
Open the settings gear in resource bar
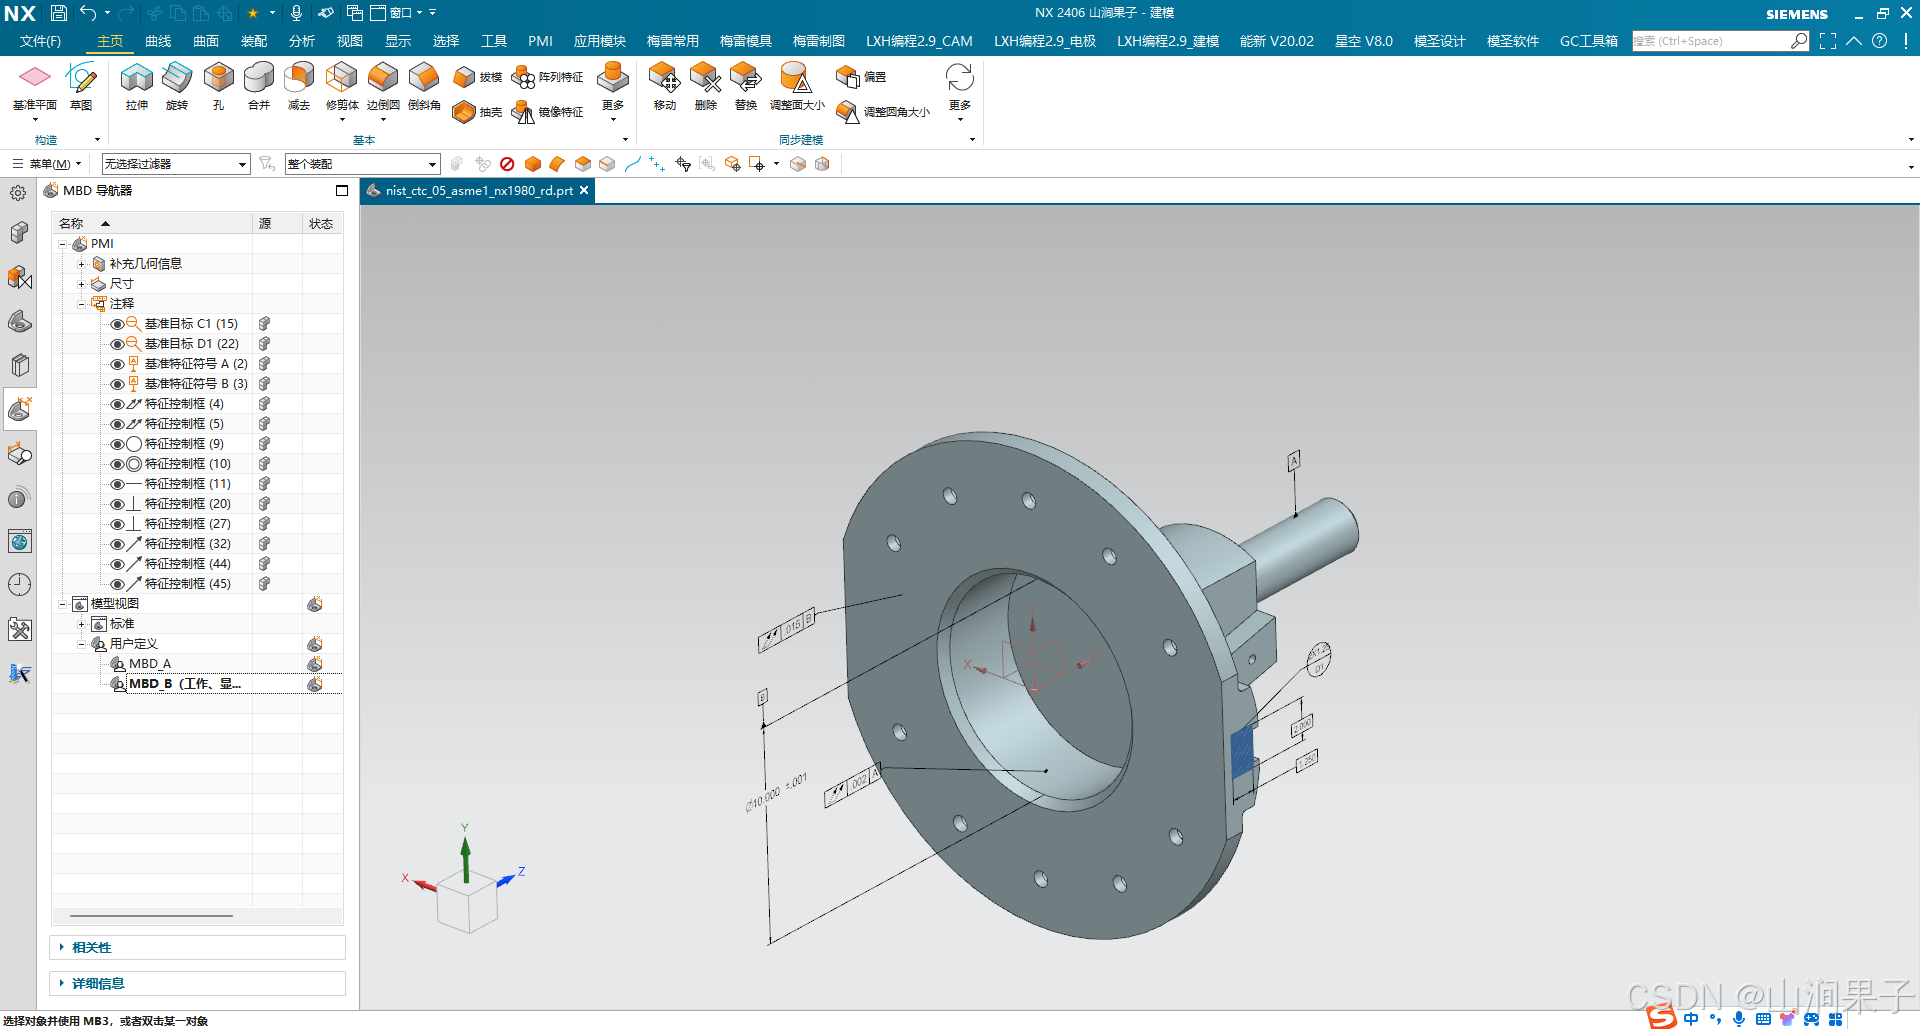[18, 193]
